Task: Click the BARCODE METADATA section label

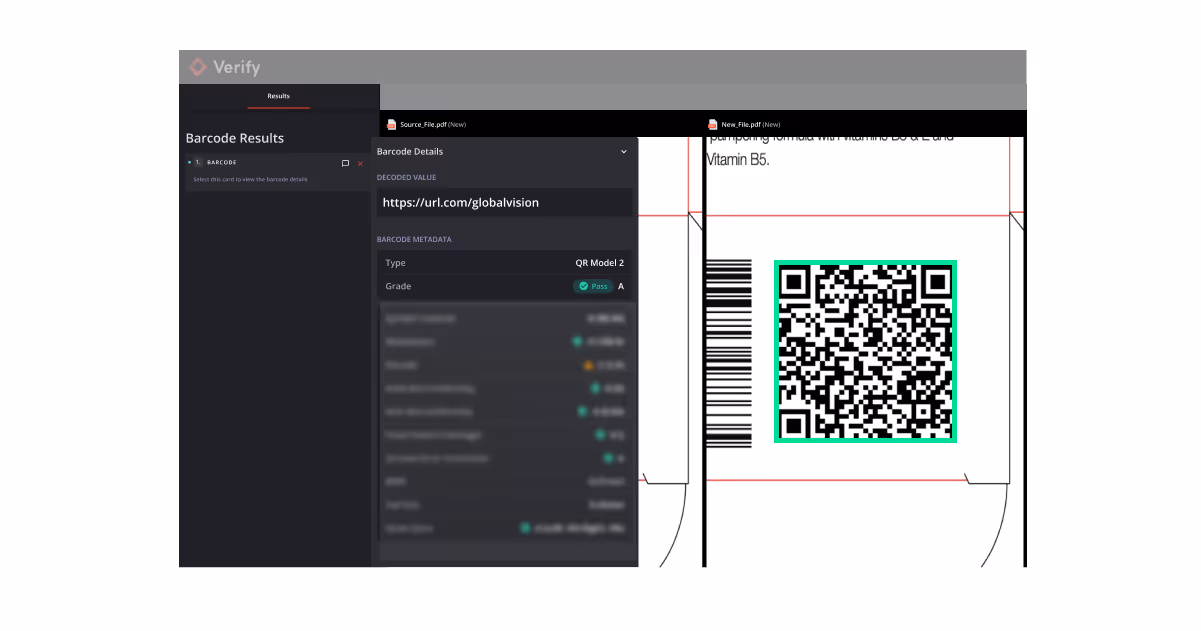Action: [x=414, y=240]
